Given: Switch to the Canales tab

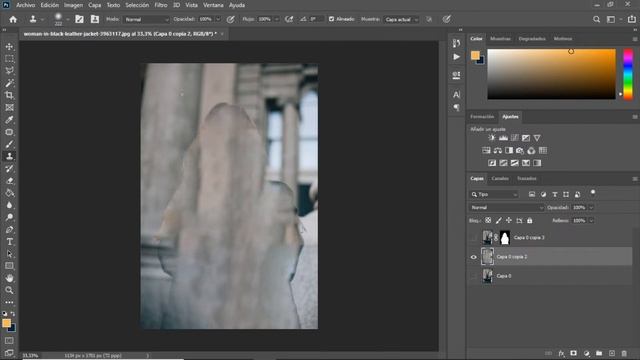Looking at the screenshot, I should point(500,178).
